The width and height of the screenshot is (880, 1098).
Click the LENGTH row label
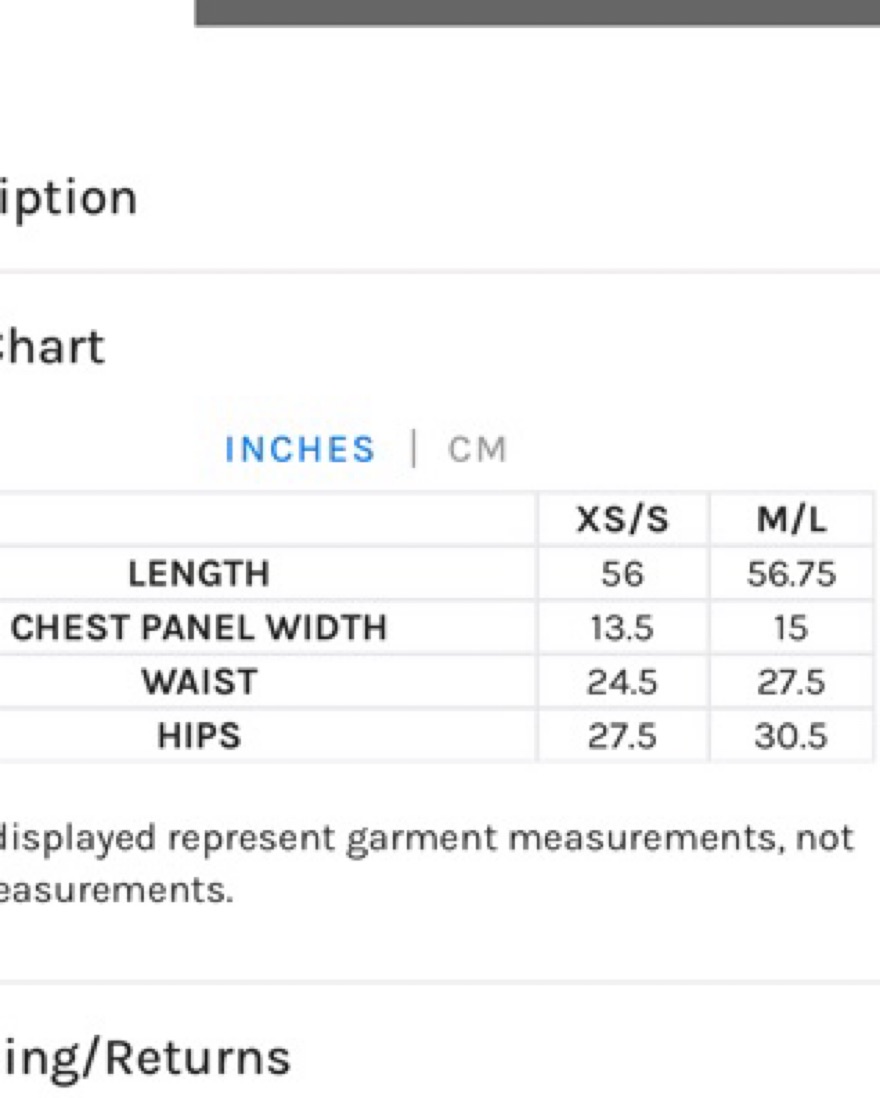(199, 574)
